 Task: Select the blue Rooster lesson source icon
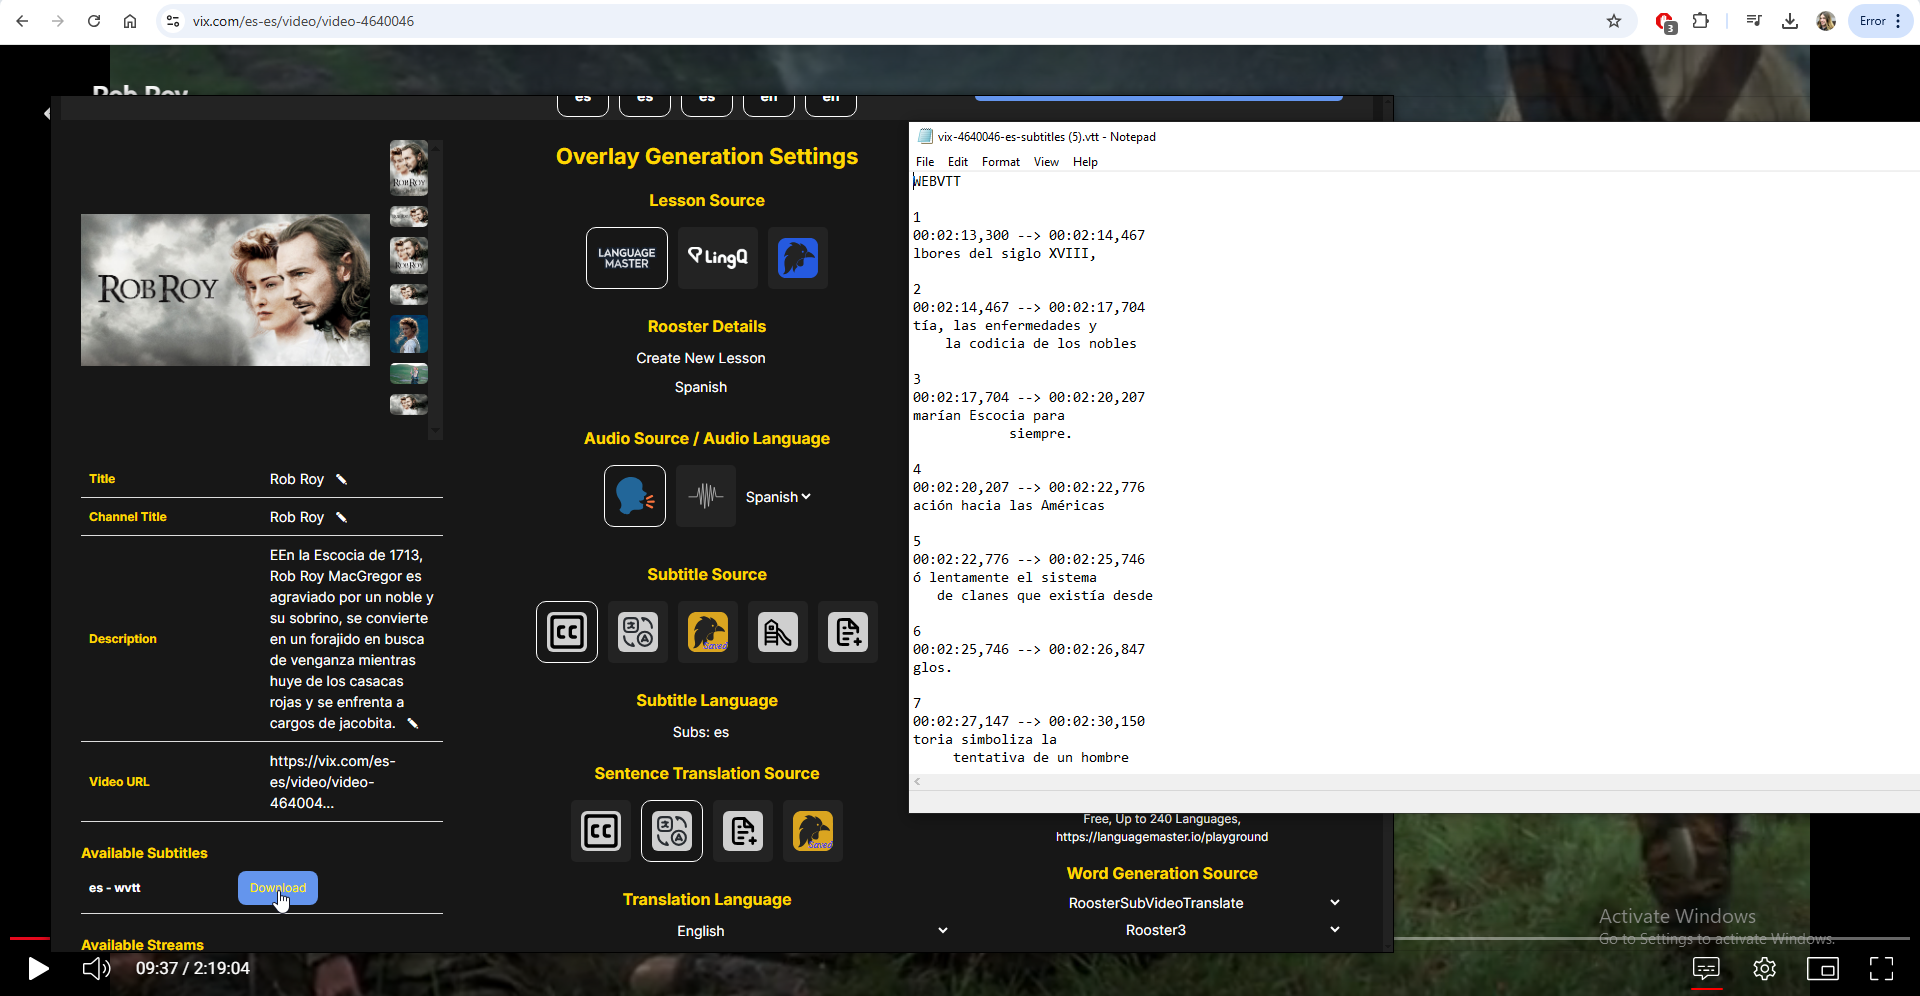point(797,258)
